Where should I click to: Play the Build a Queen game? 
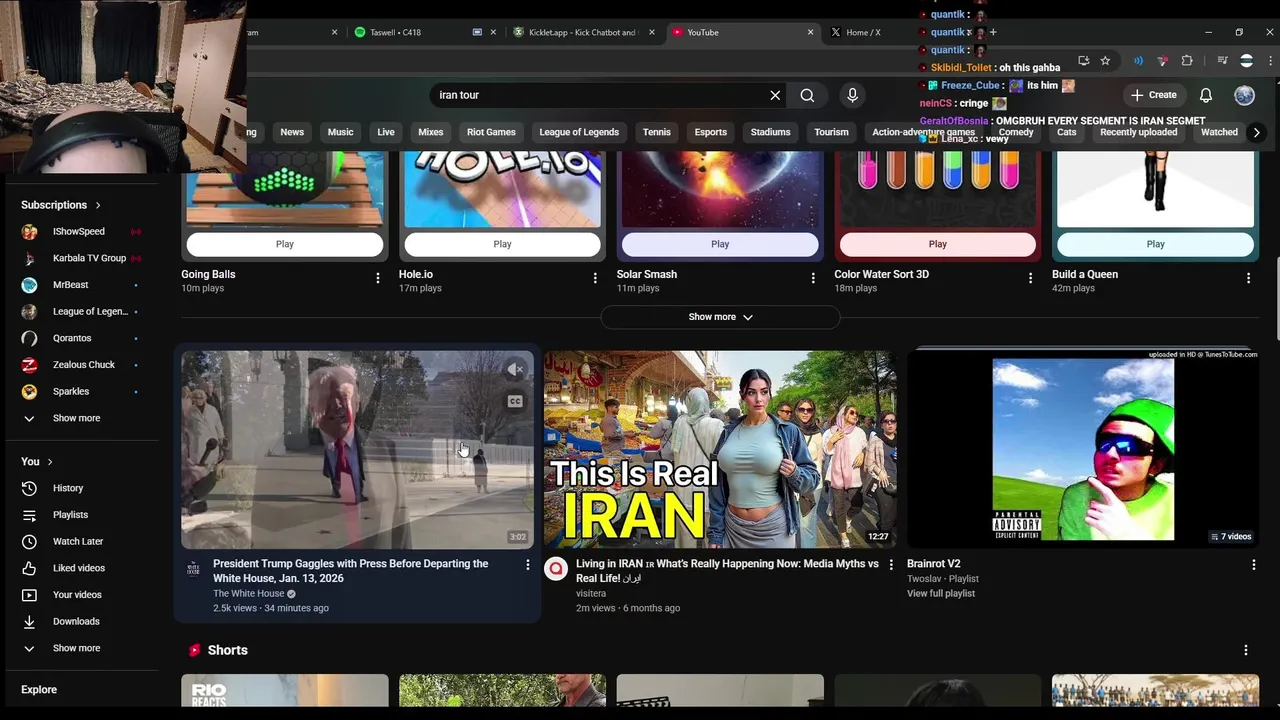pos(1156,244)
